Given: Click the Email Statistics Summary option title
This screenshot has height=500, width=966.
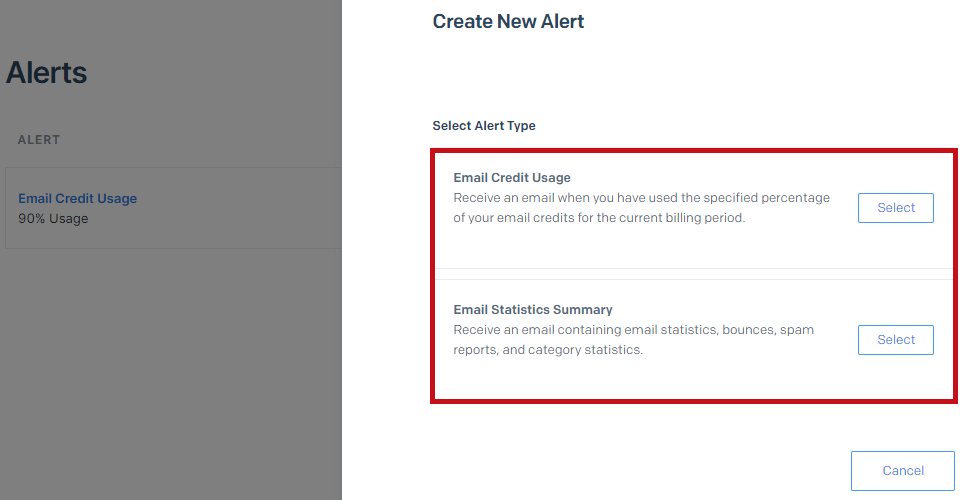Looking at the screenshot, I should pyautogui.click(x=533, y=310).
